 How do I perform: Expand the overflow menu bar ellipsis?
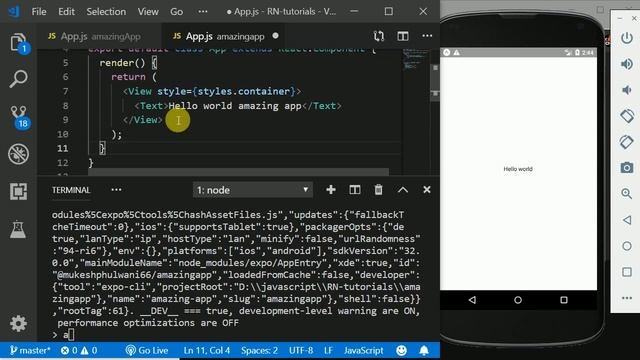(203, 12)
